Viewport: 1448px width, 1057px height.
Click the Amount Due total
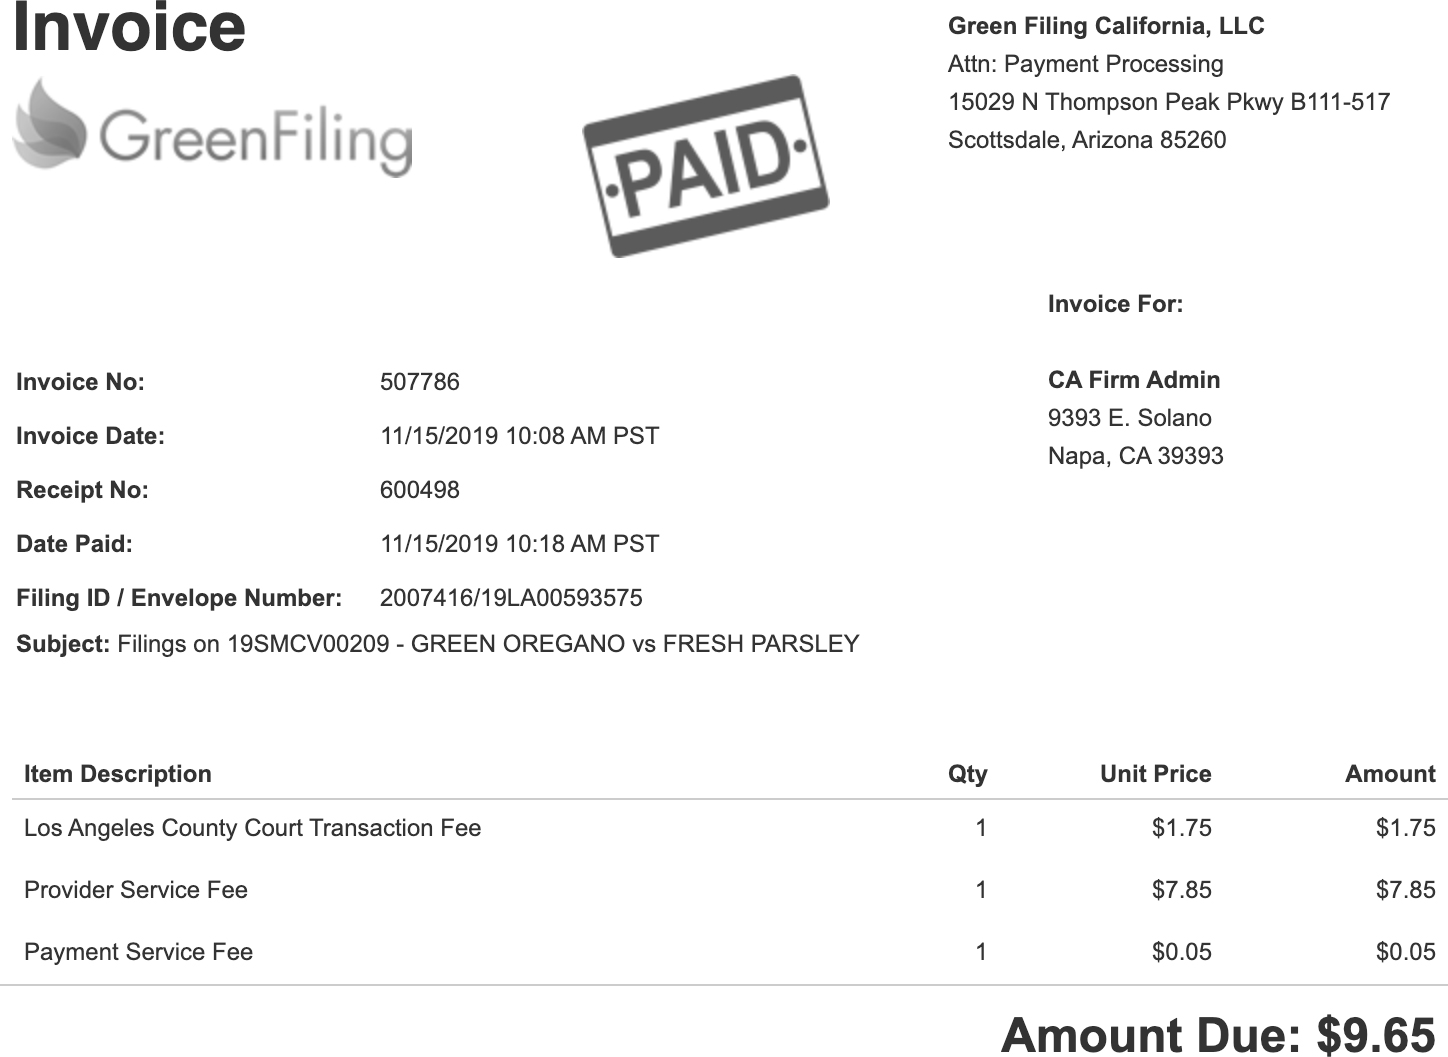[1219, 1035]
